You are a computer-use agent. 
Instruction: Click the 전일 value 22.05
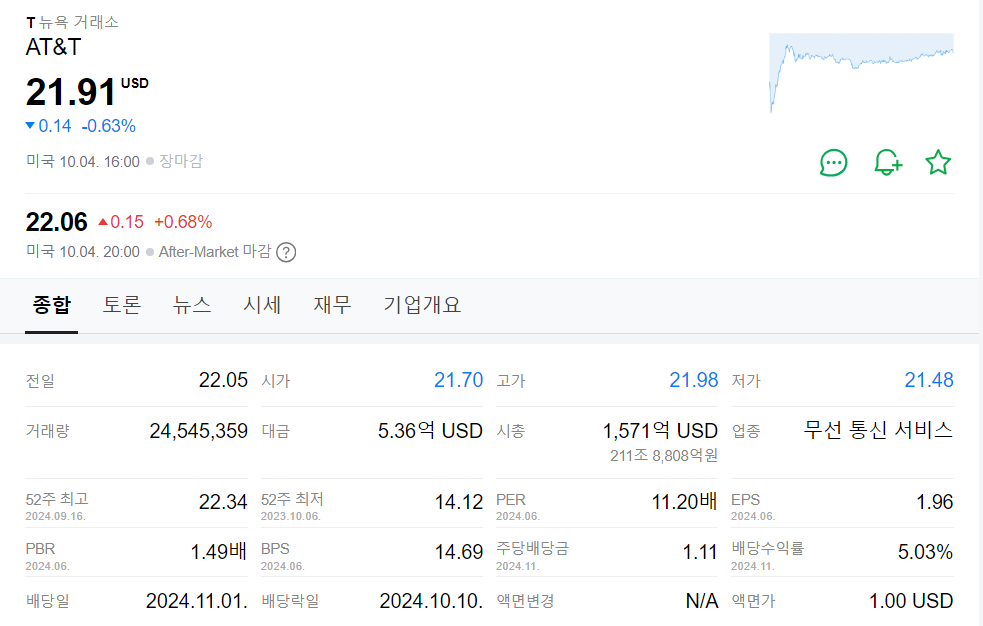pyautogui.click(x=223, y=380)
